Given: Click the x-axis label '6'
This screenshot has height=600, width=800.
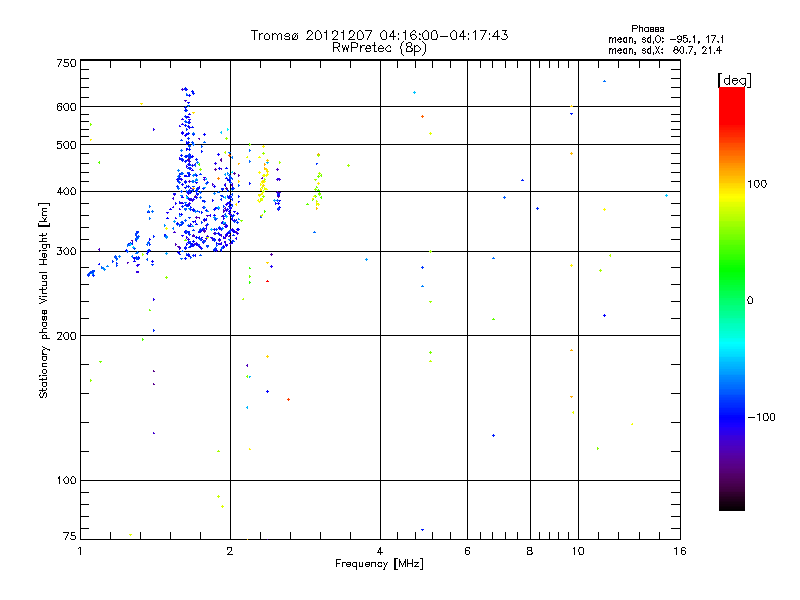Looking at the screenshot, I should tap(467, 551).
